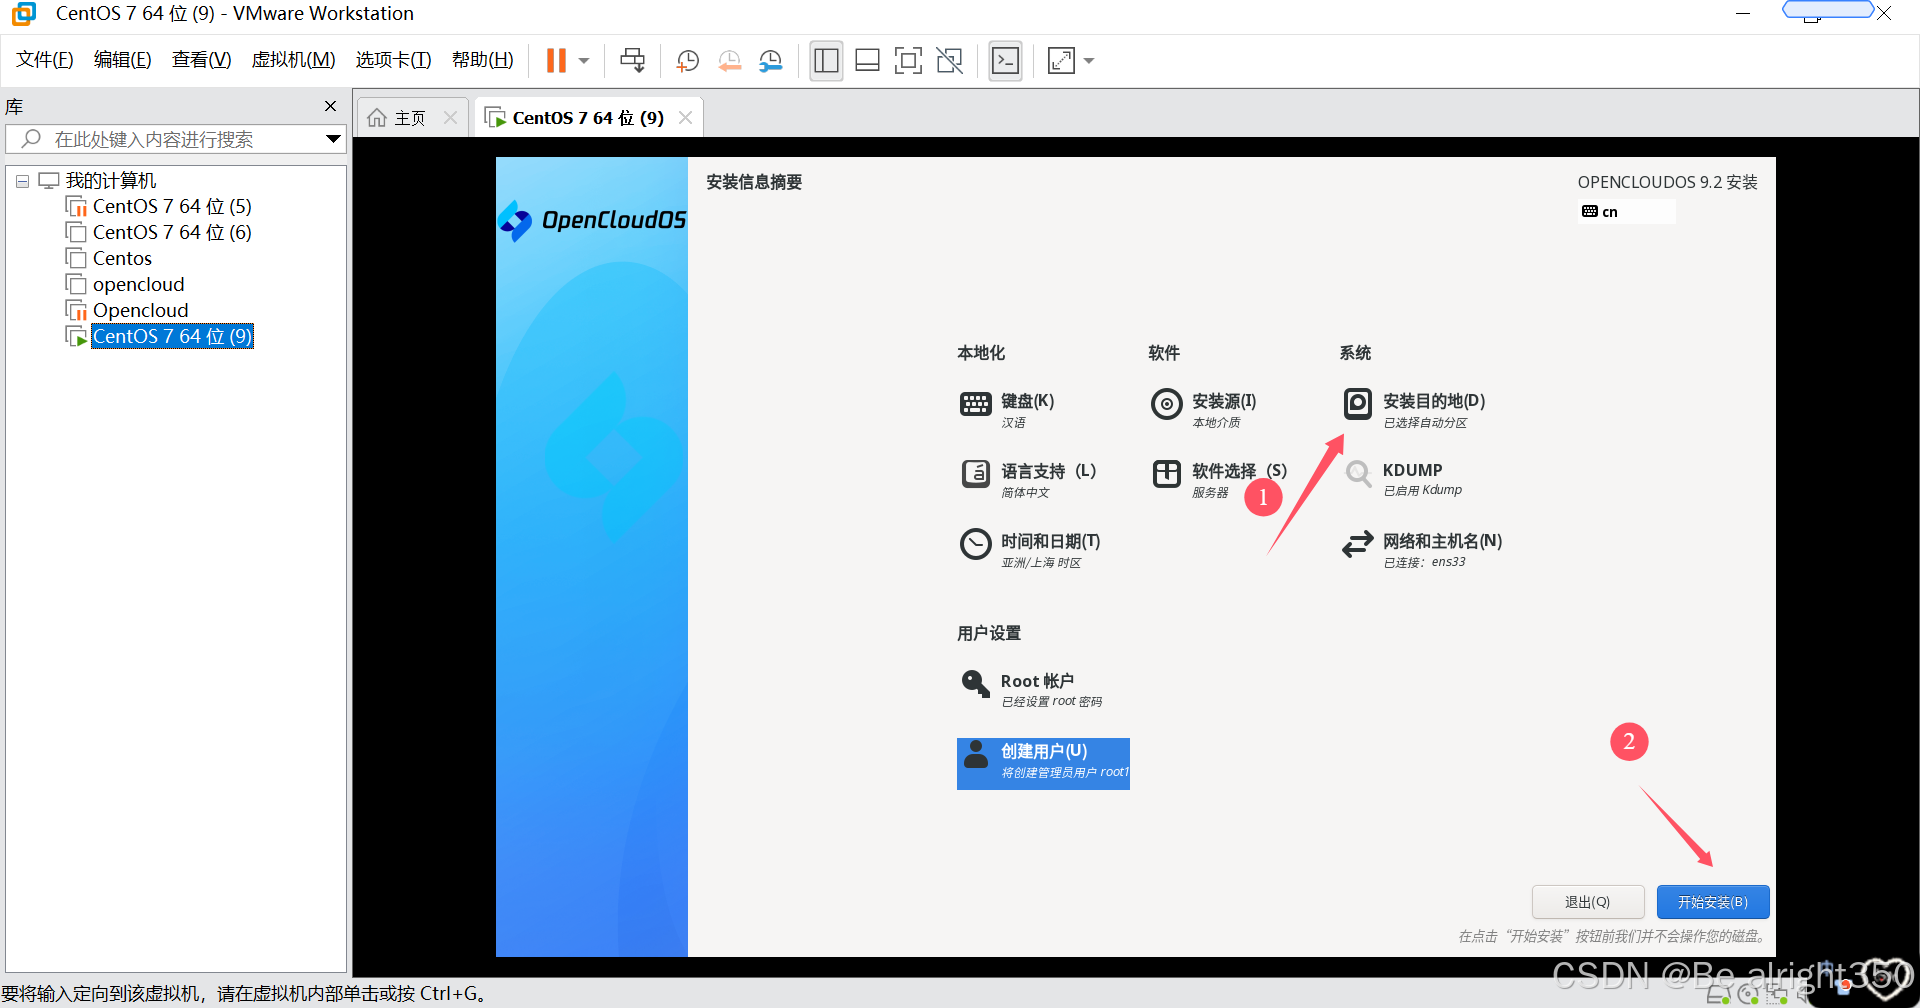Open the snapshot manager icon
The image size is (1920, 1008).
pos(770,60)
